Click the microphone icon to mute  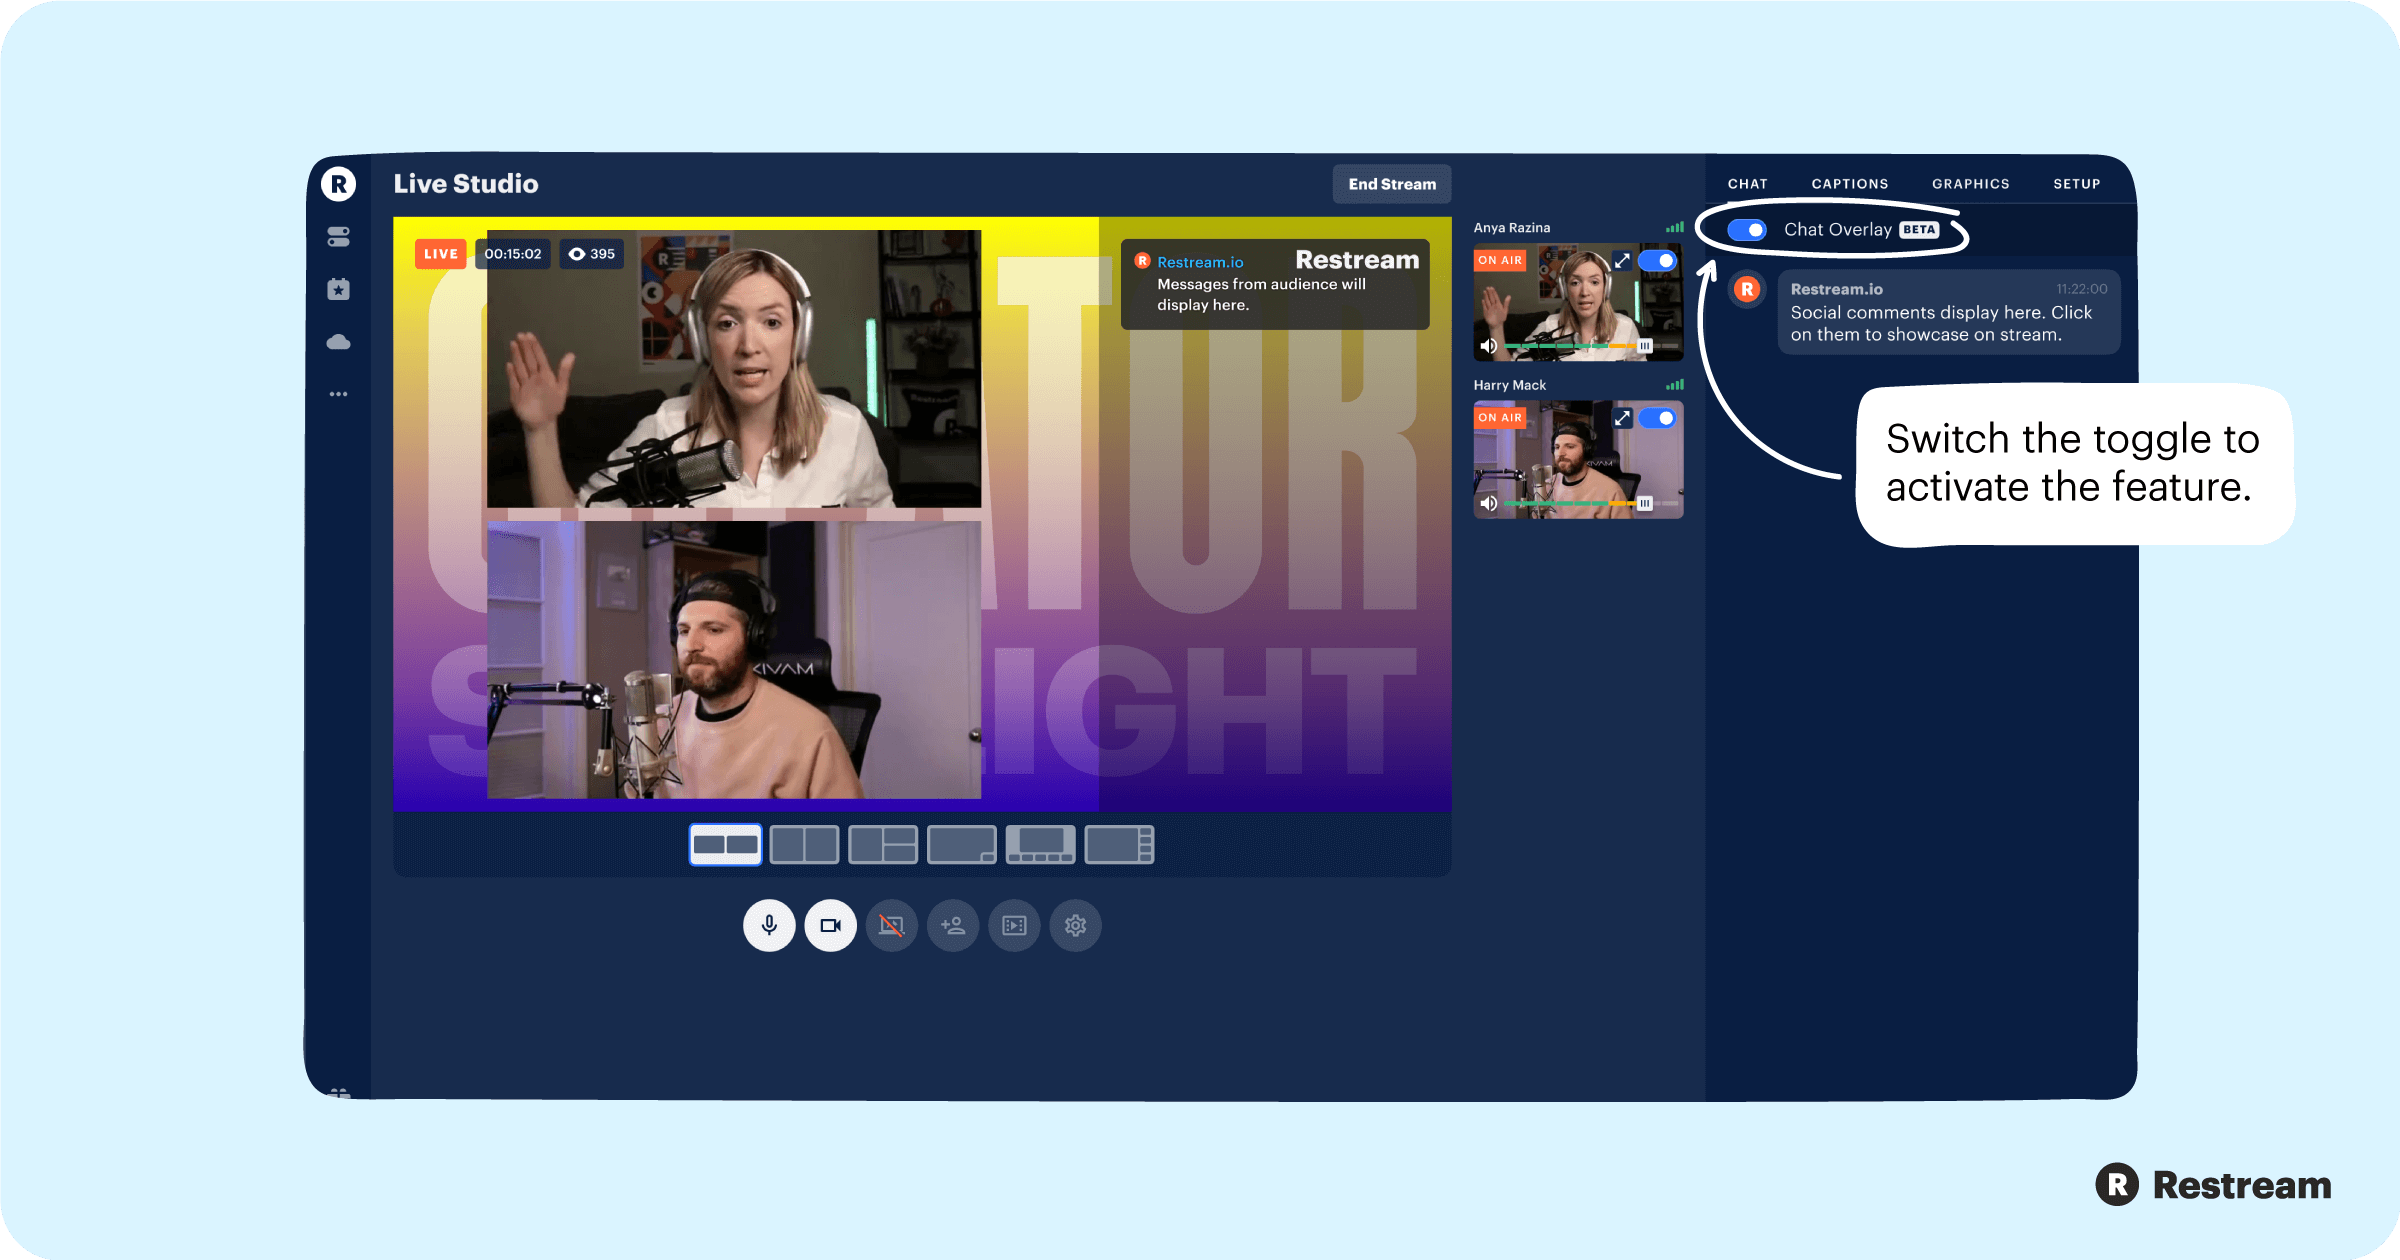click(770, 925)
